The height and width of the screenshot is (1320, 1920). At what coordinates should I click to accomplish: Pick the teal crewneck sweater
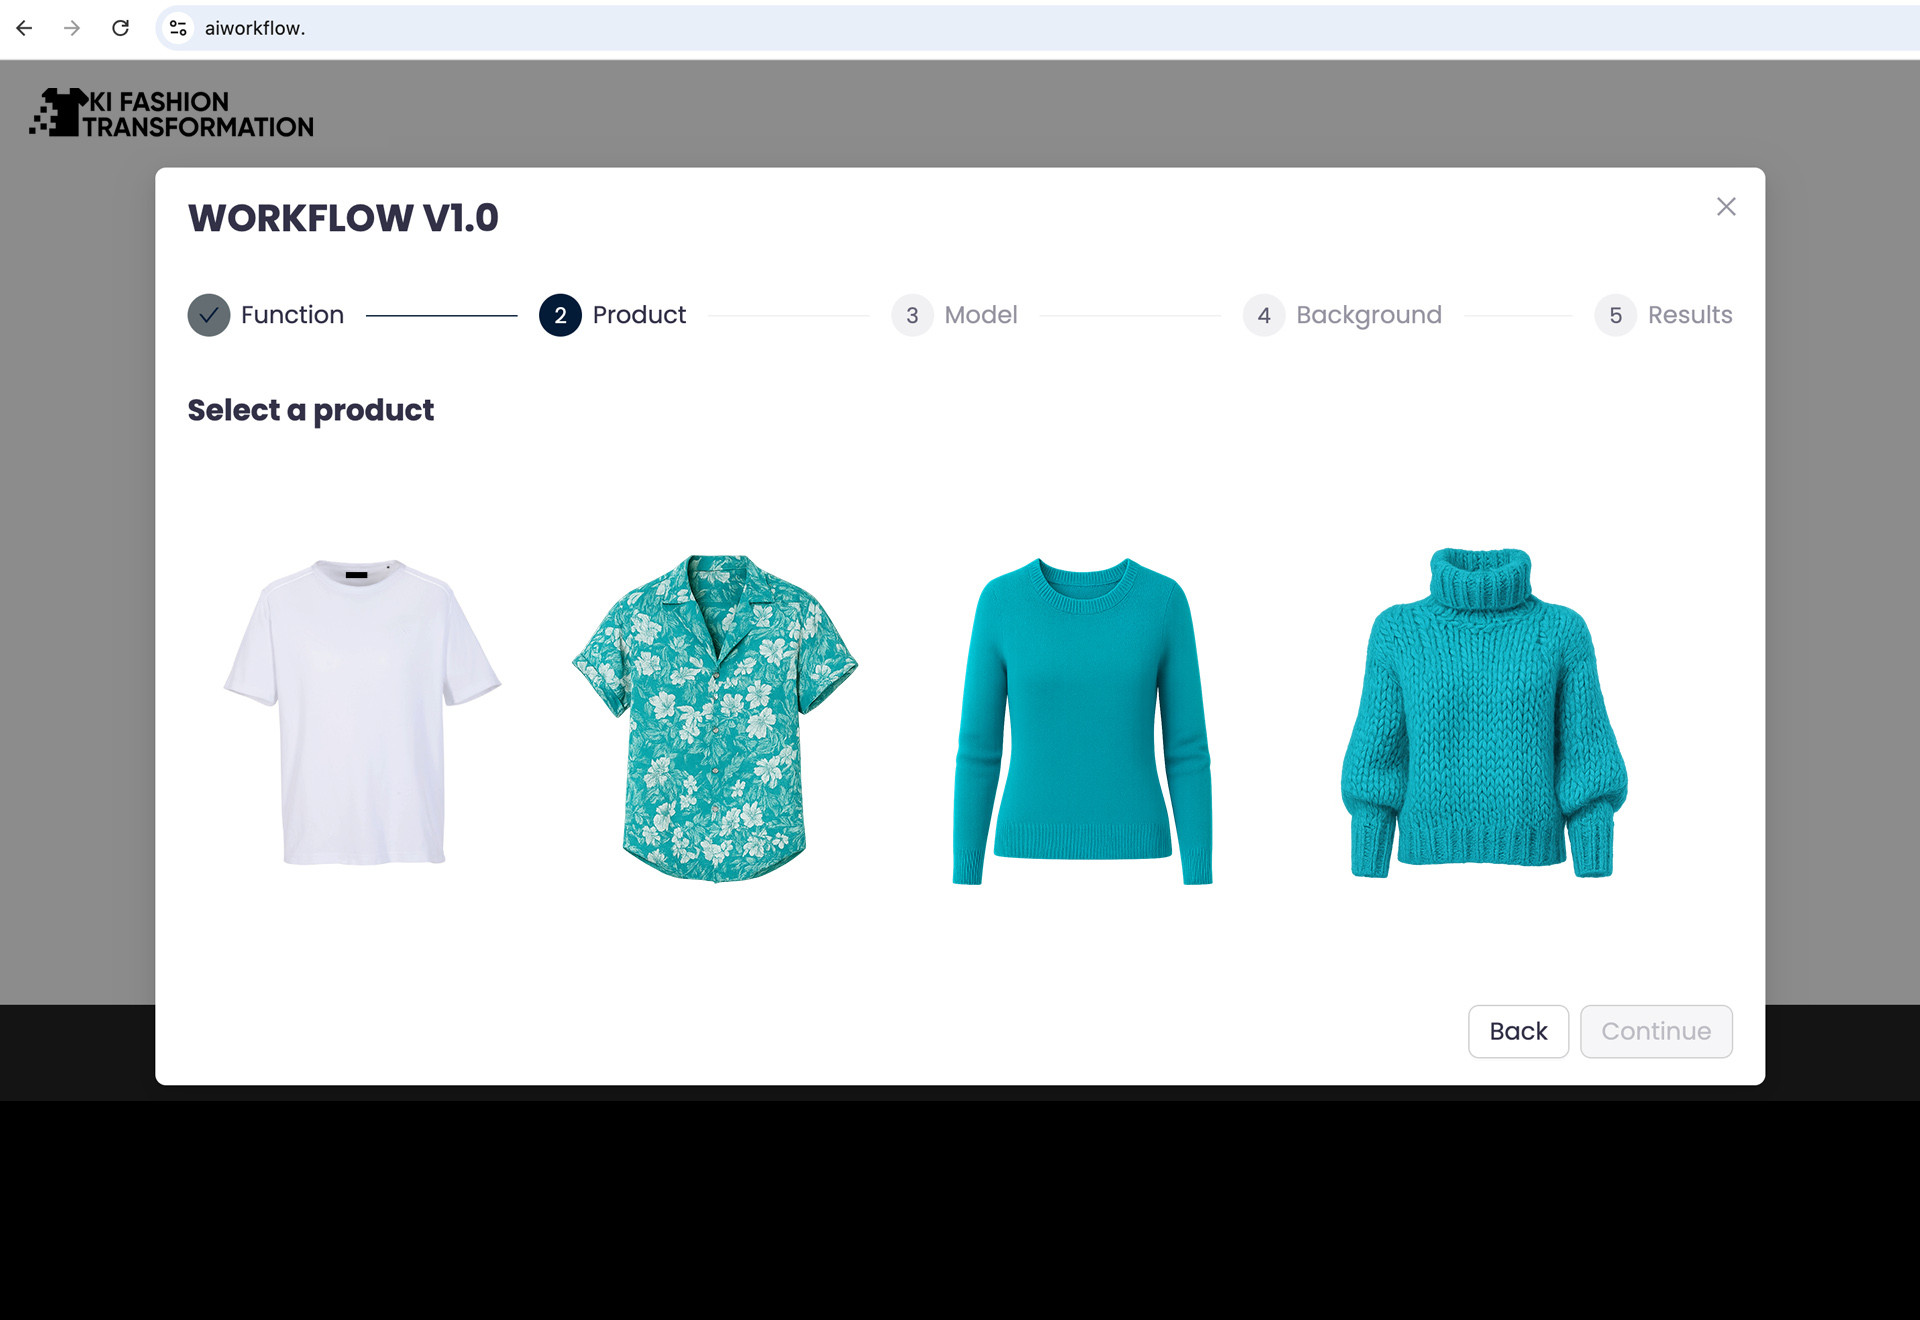pyautogui.click(x=1083, y=721)
